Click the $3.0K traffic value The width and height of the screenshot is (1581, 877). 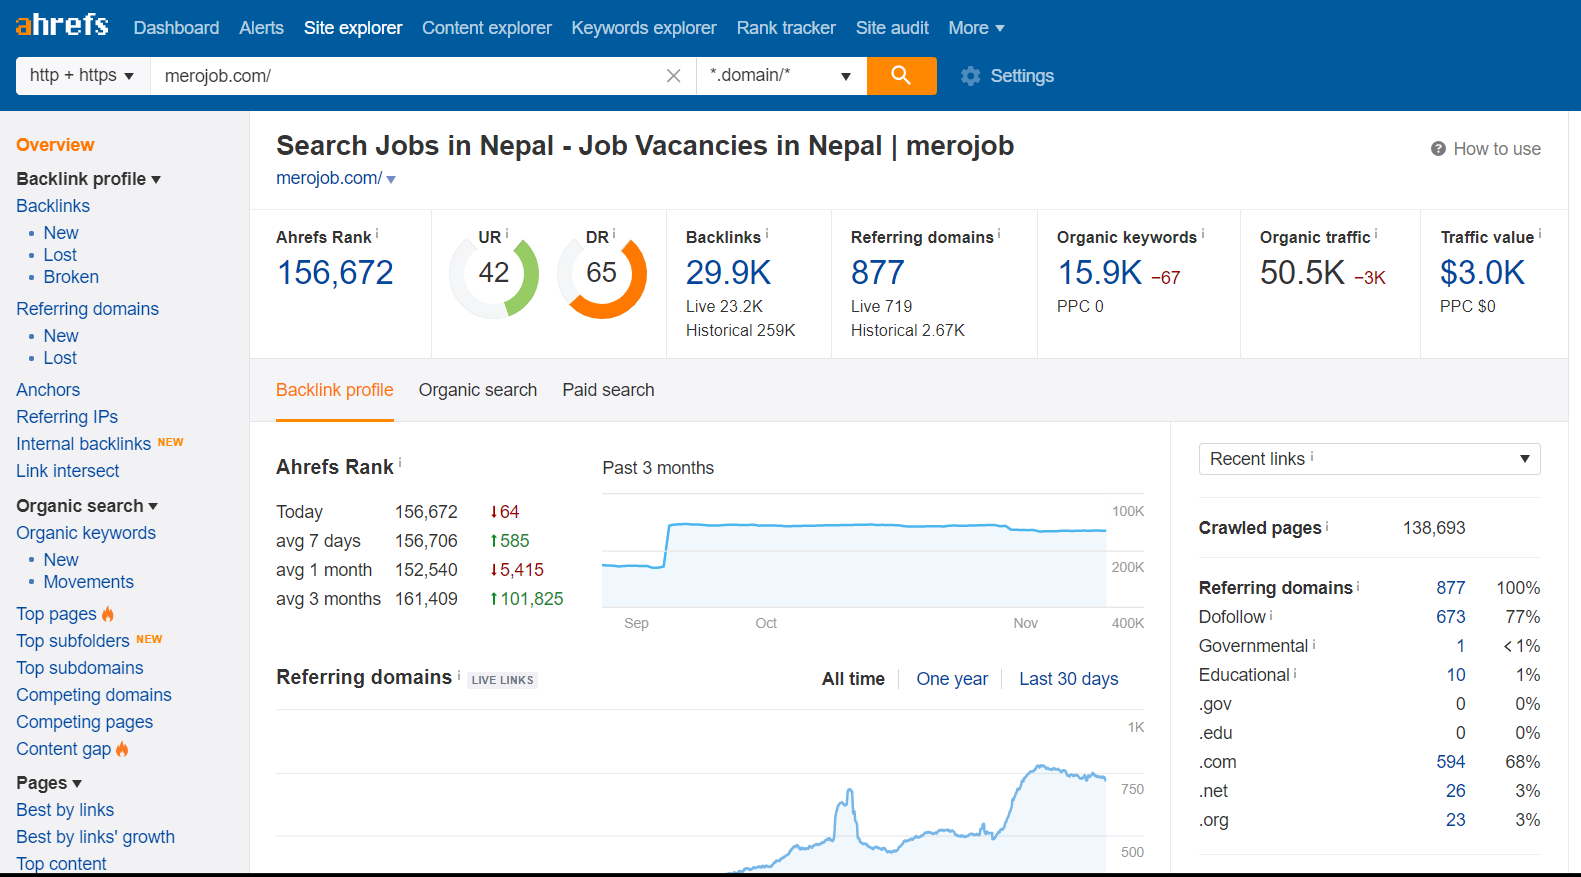pos(1482,273)
